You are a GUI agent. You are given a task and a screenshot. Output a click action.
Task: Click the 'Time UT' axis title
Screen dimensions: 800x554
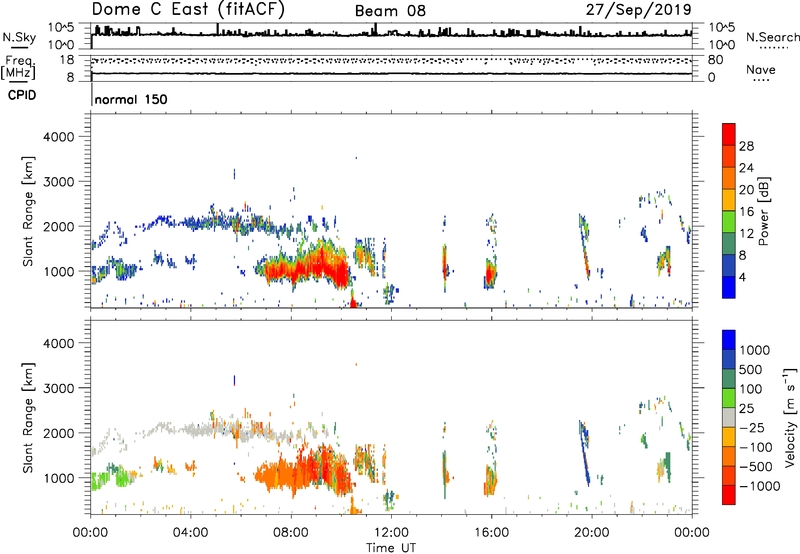tap(391, 548)
